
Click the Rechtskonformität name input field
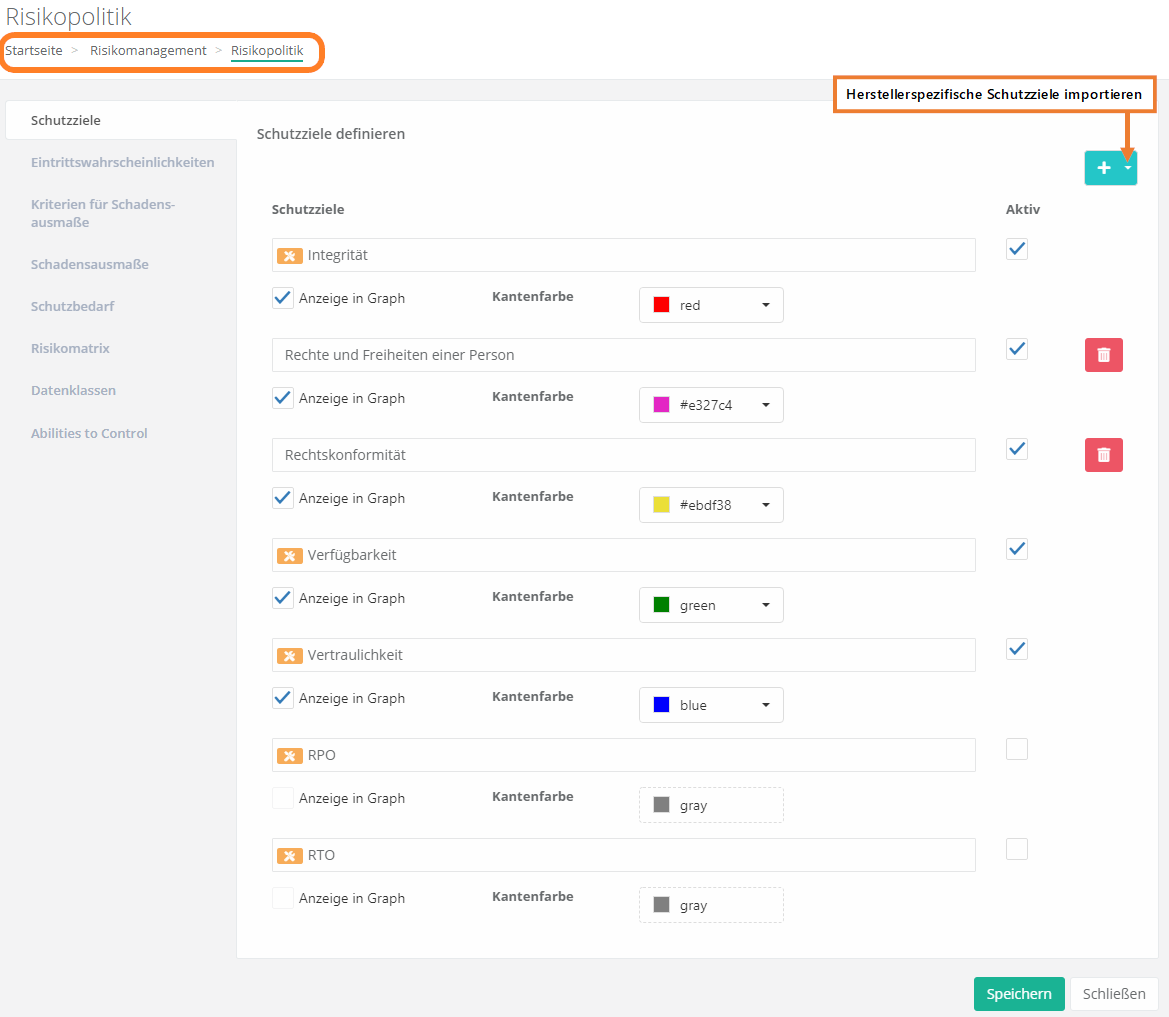tap(623, 455)
